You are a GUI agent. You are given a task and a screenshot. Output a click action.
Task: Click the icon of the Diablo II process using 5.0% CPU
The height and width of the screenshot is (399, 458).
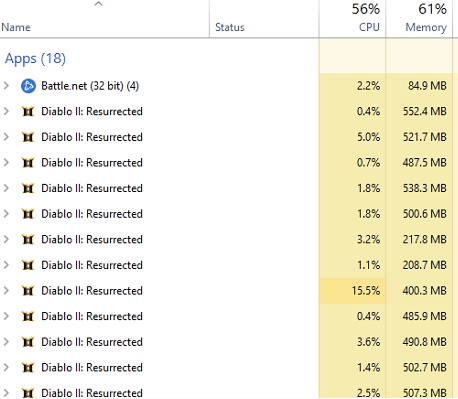(x=28, y=137)
